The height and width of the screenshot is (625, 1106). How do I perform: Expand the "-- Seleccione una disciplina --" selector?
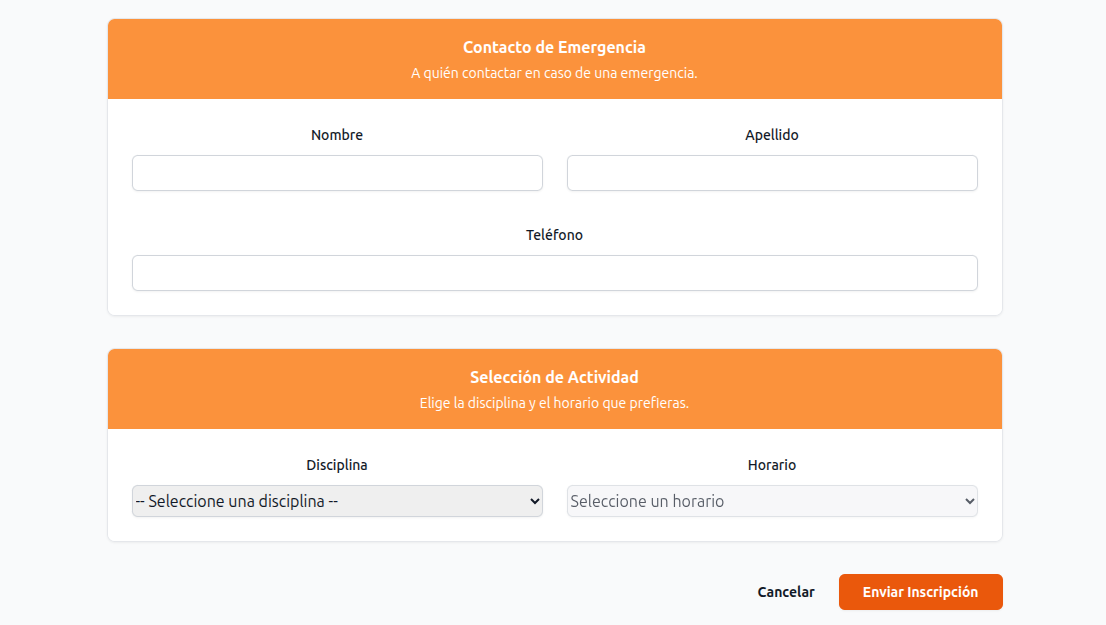click(x=337, y=501)
